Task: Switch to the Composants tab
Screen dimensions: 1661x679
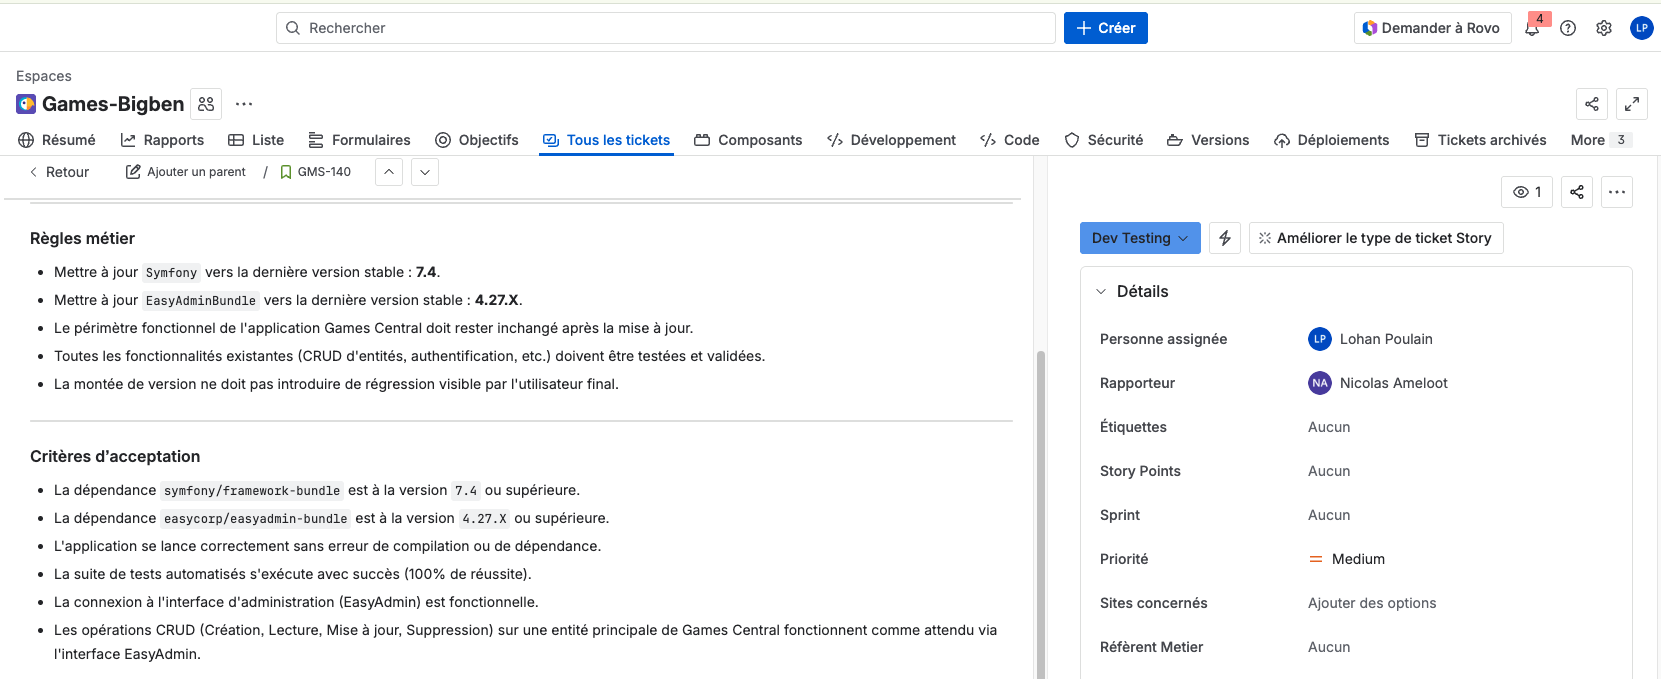Action: 748,140
